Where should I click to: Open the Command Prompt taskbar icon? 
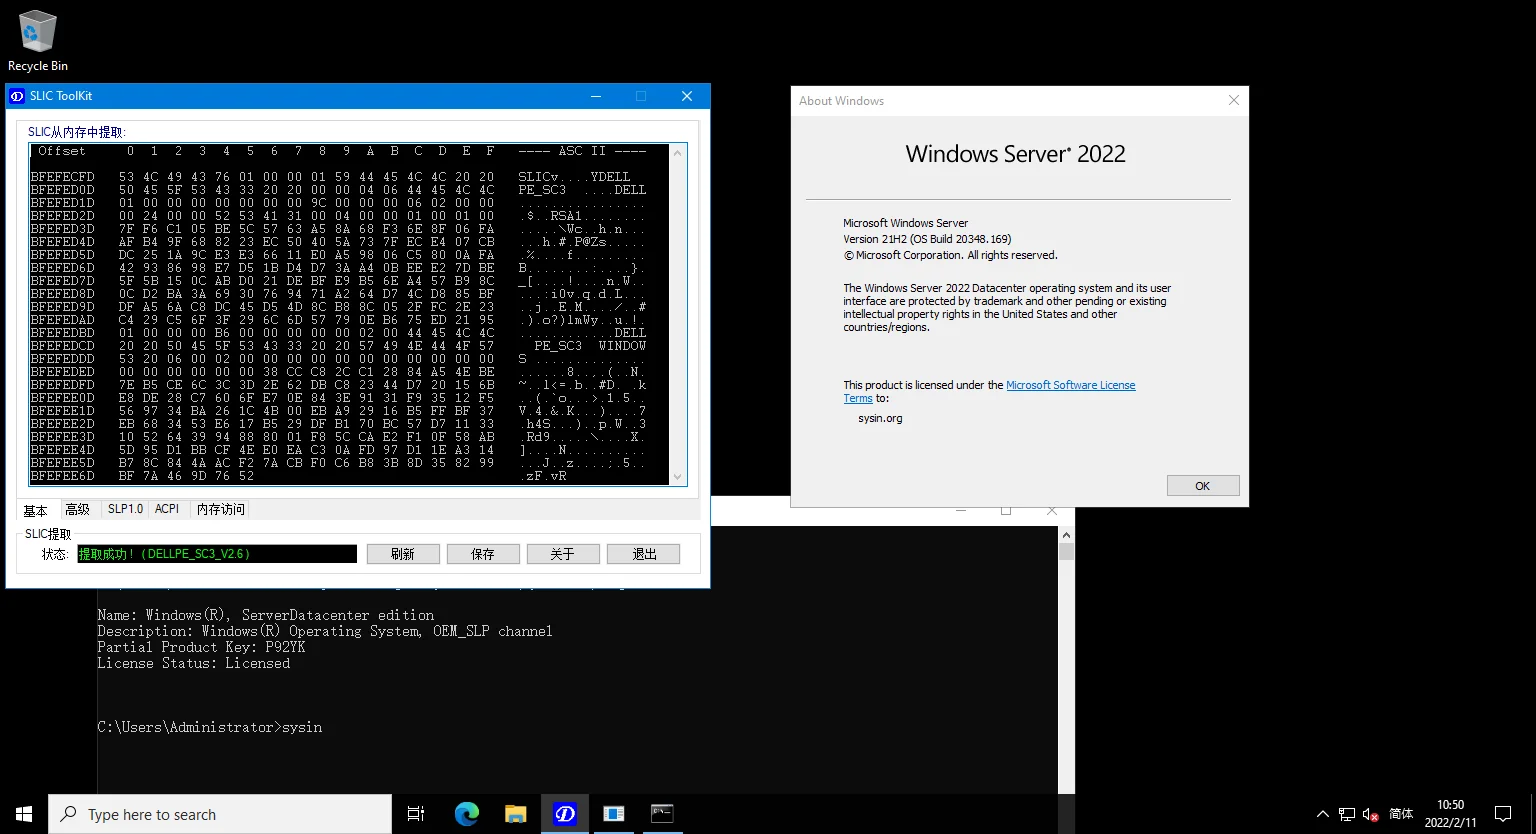[x=662, y=814]
